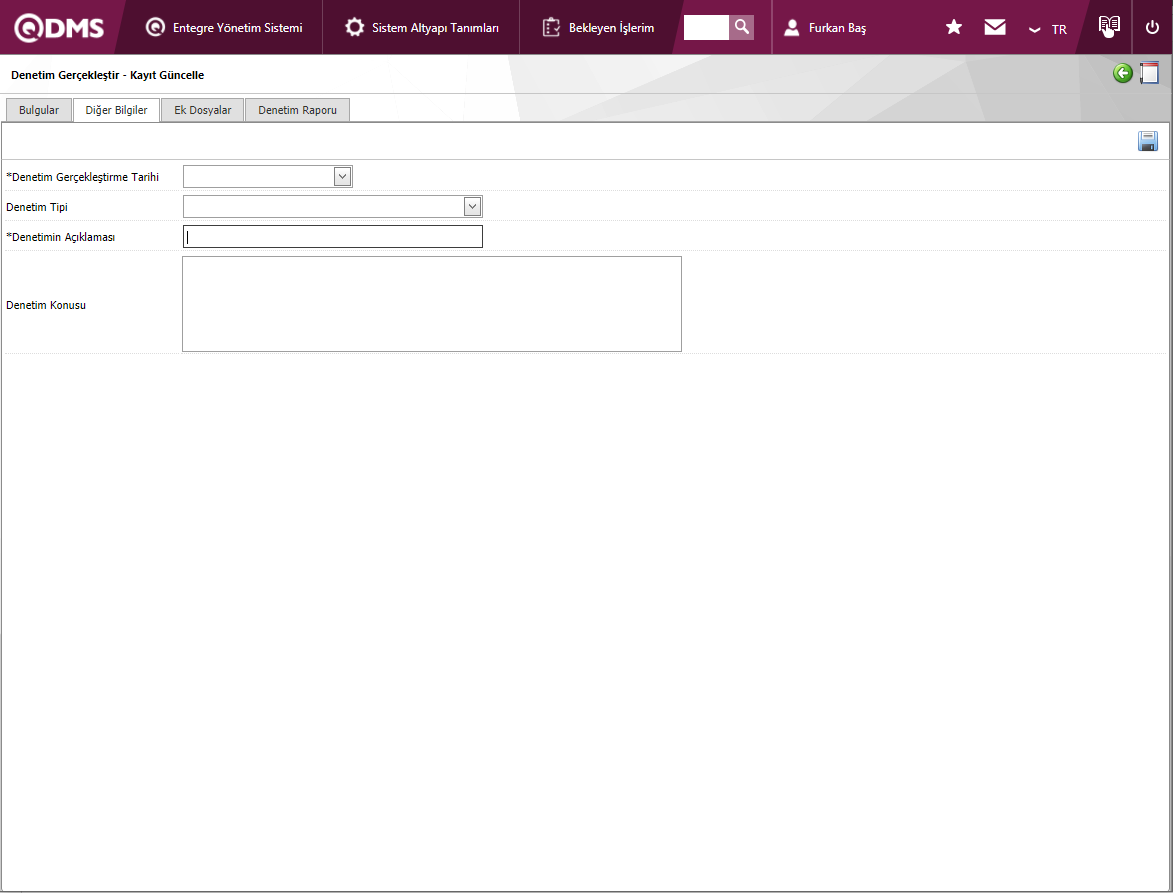Open the TR language selector
Viewport: 1173px width, 893px height.
[x=1048, y=29]
